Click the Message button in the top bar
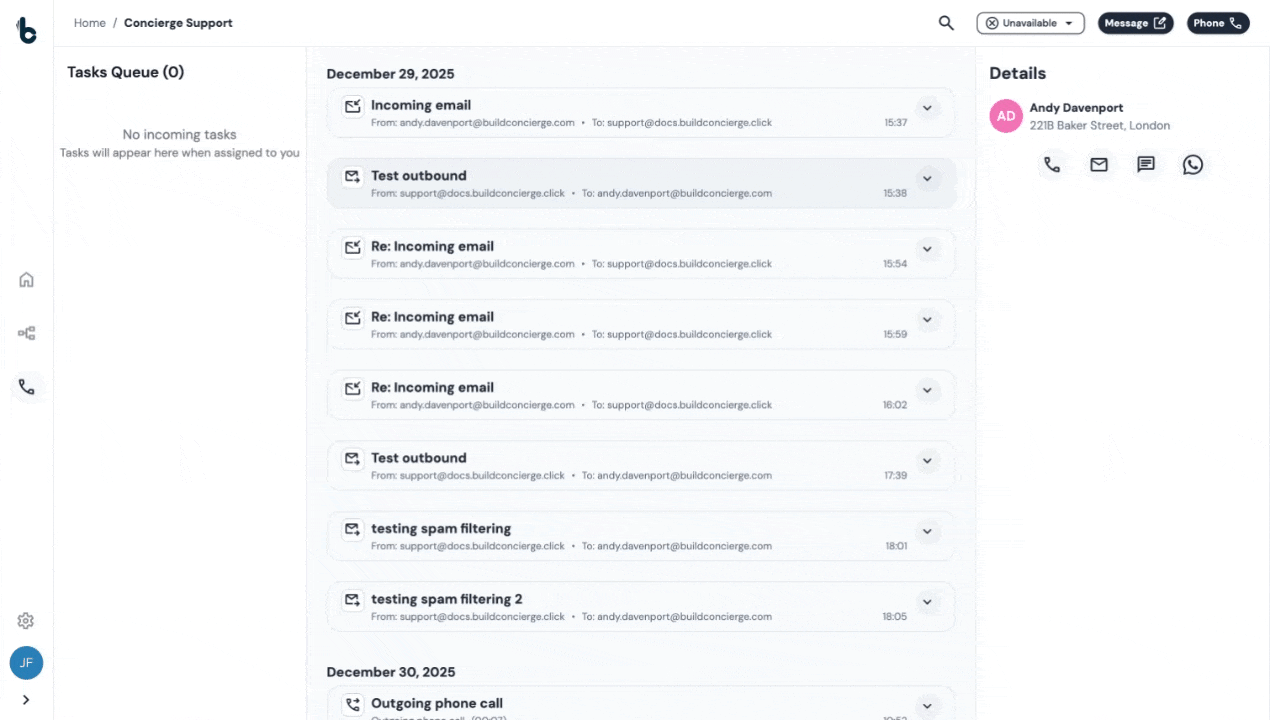1270x720 pixels. (1135, 22)
